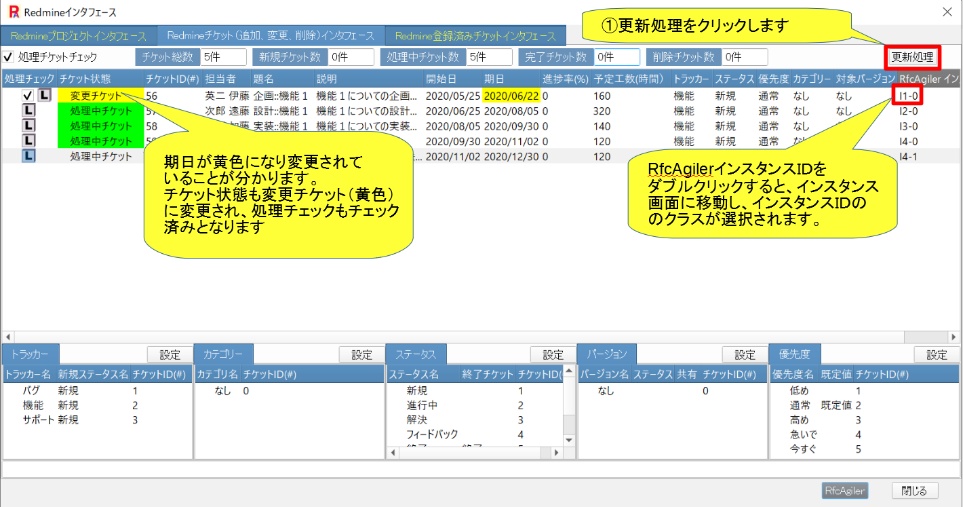The width and height of the screenshot is (963, 507).
Task: Click the 更新処理 button
Action: click(912, 57)
